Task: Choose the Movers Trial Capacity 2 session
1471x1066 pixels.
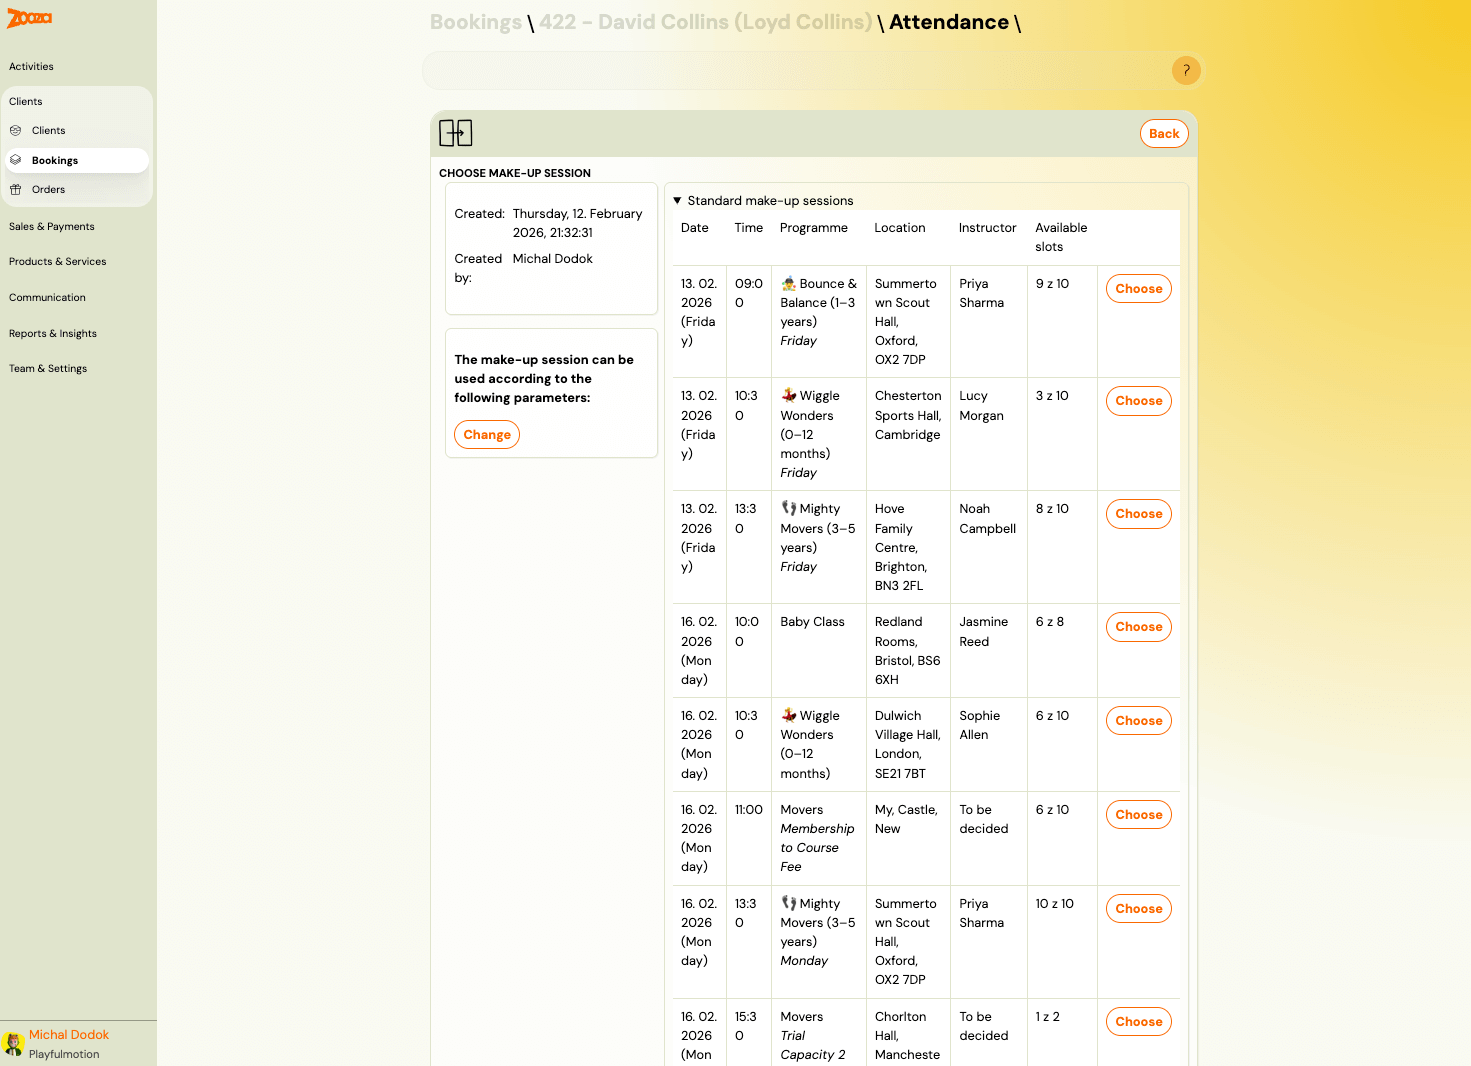Action: [1139, 1022]
